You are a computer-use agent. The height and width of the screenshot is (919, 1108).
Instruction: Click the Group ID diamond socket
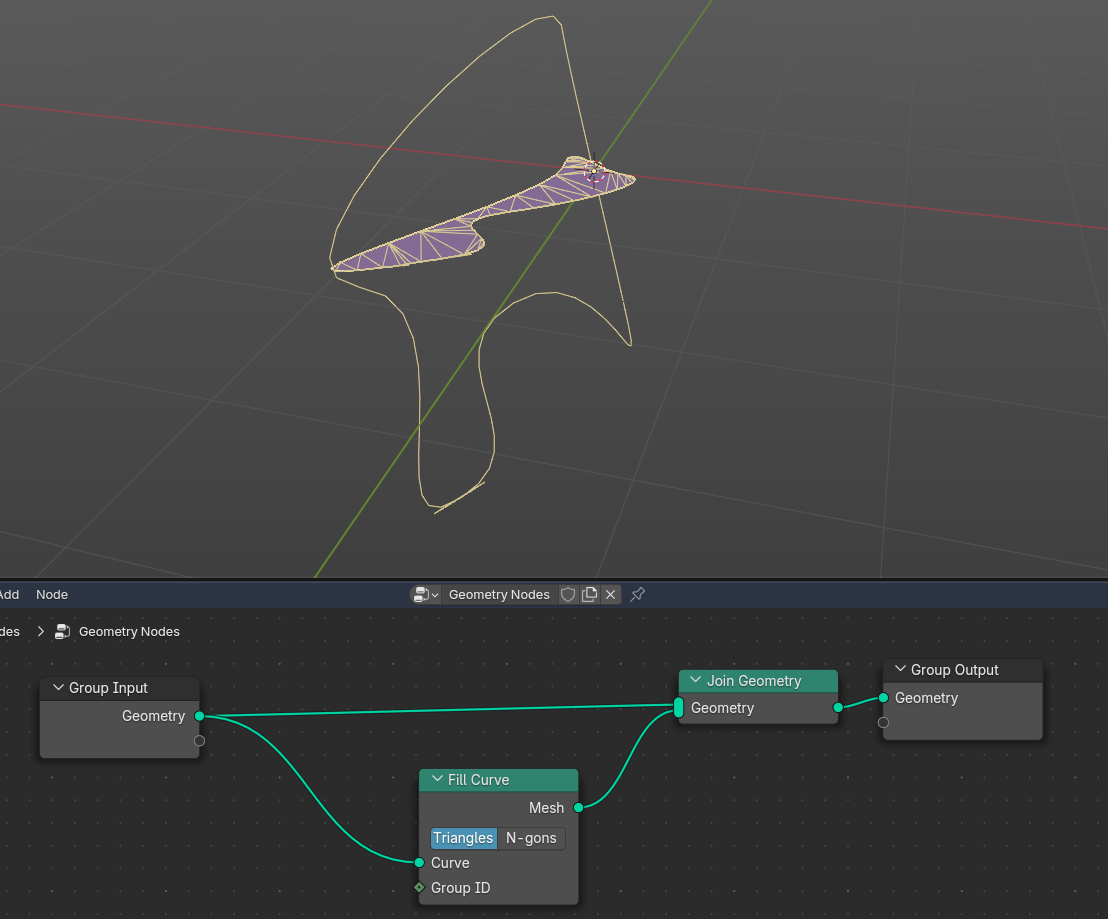tap(419, 887)
